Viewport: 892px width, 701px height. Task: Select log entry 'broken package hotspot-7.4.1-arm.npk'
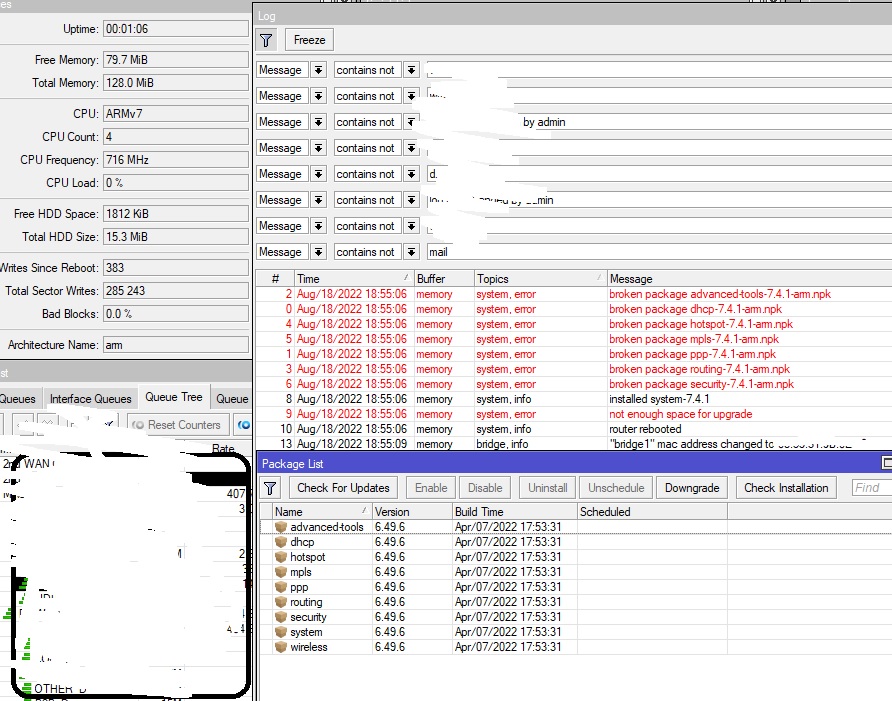[x=573, y=324]
